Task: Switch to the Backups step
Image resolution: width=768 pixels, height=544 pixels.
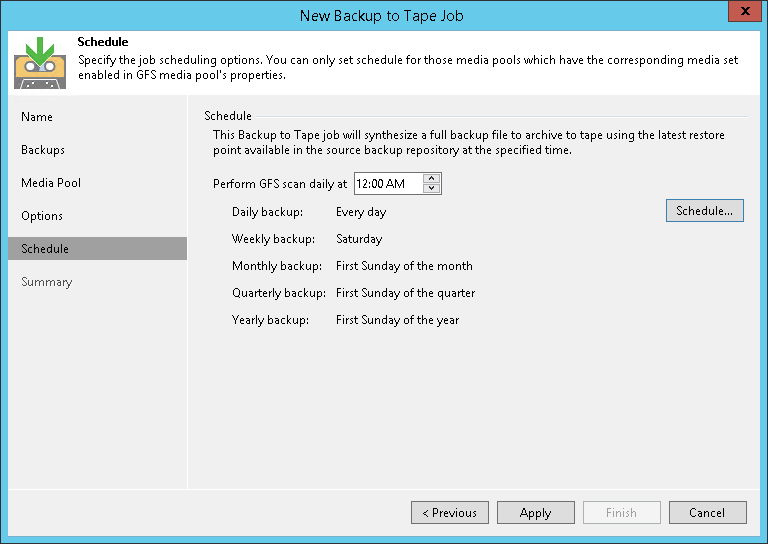Action: pyautogui.click(x=43, y=150)
